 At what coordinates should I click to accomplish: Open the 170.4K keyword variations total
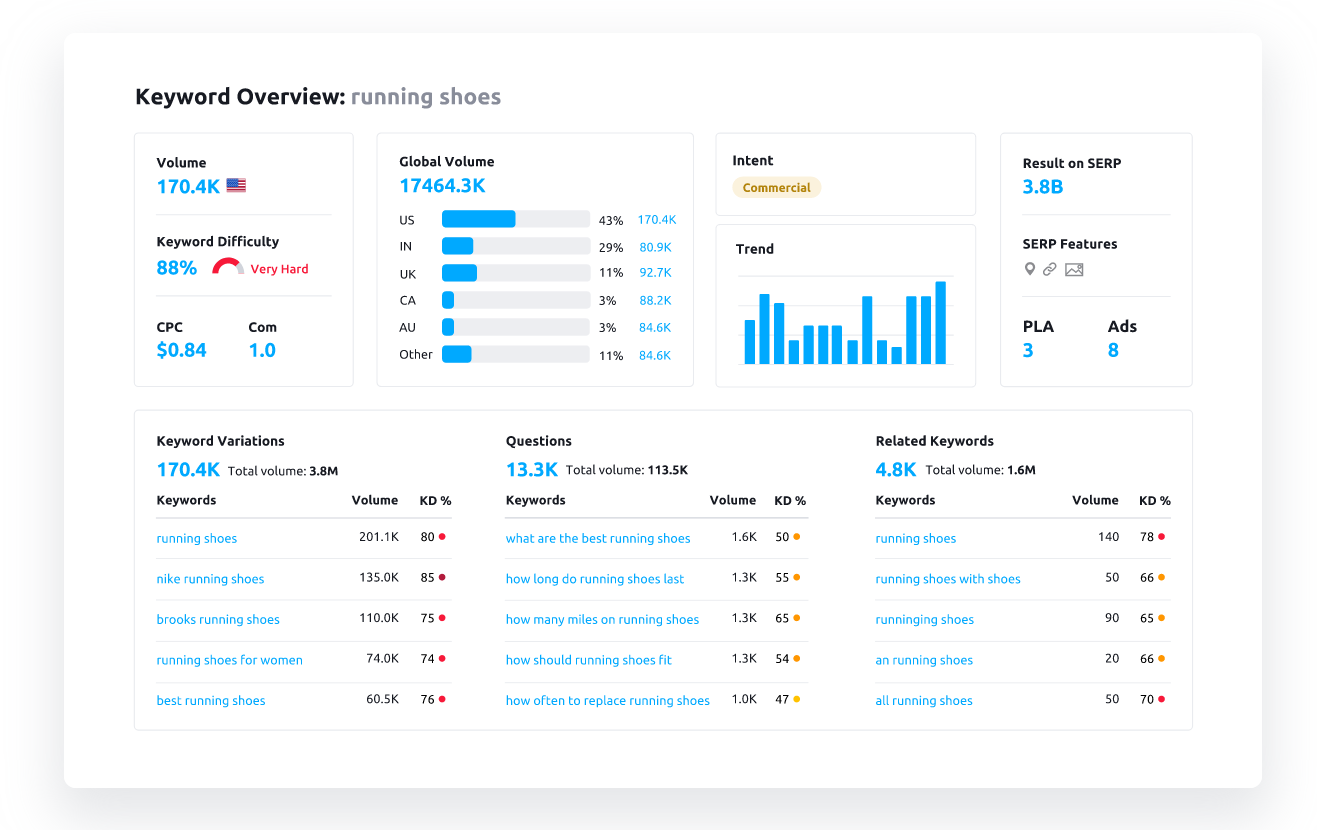tap(188, 469)
